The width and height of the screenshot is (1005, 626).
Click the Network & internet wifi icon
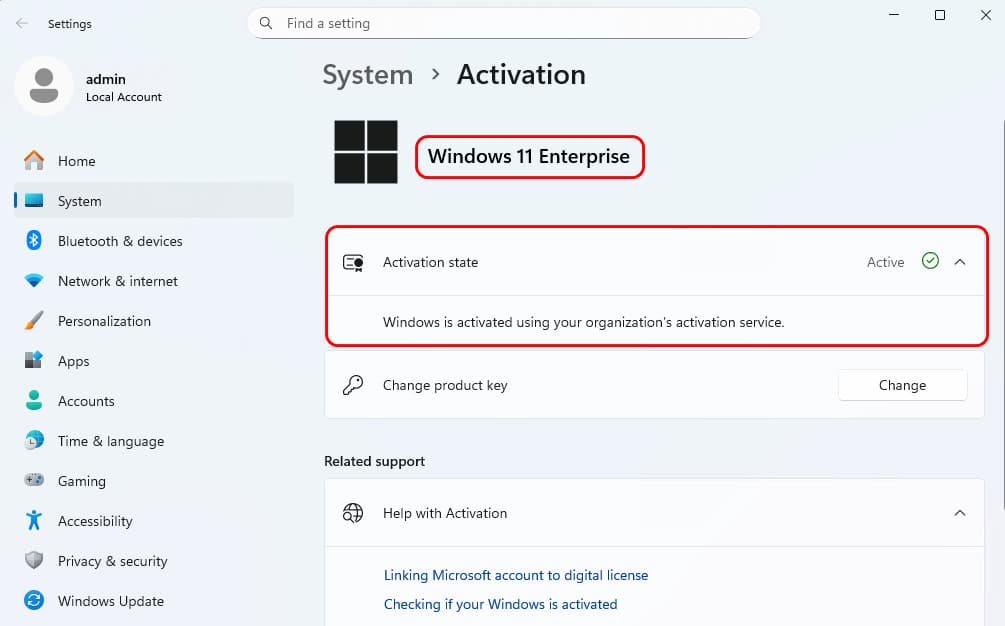tap(34, 281)
